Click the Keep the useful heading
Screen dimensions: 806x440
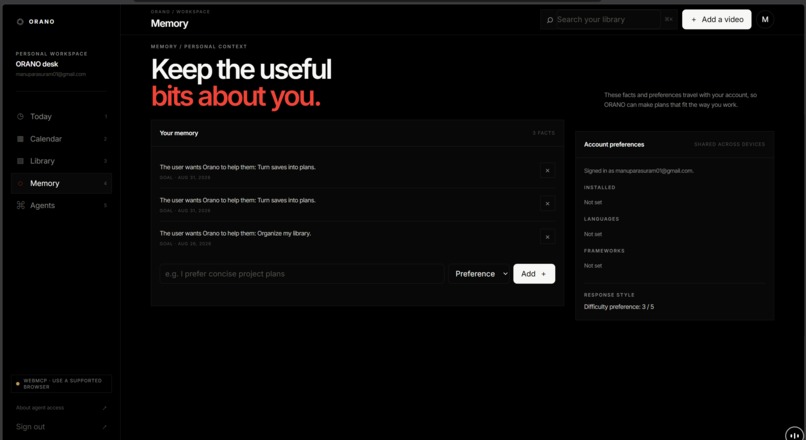click(241, 69)
